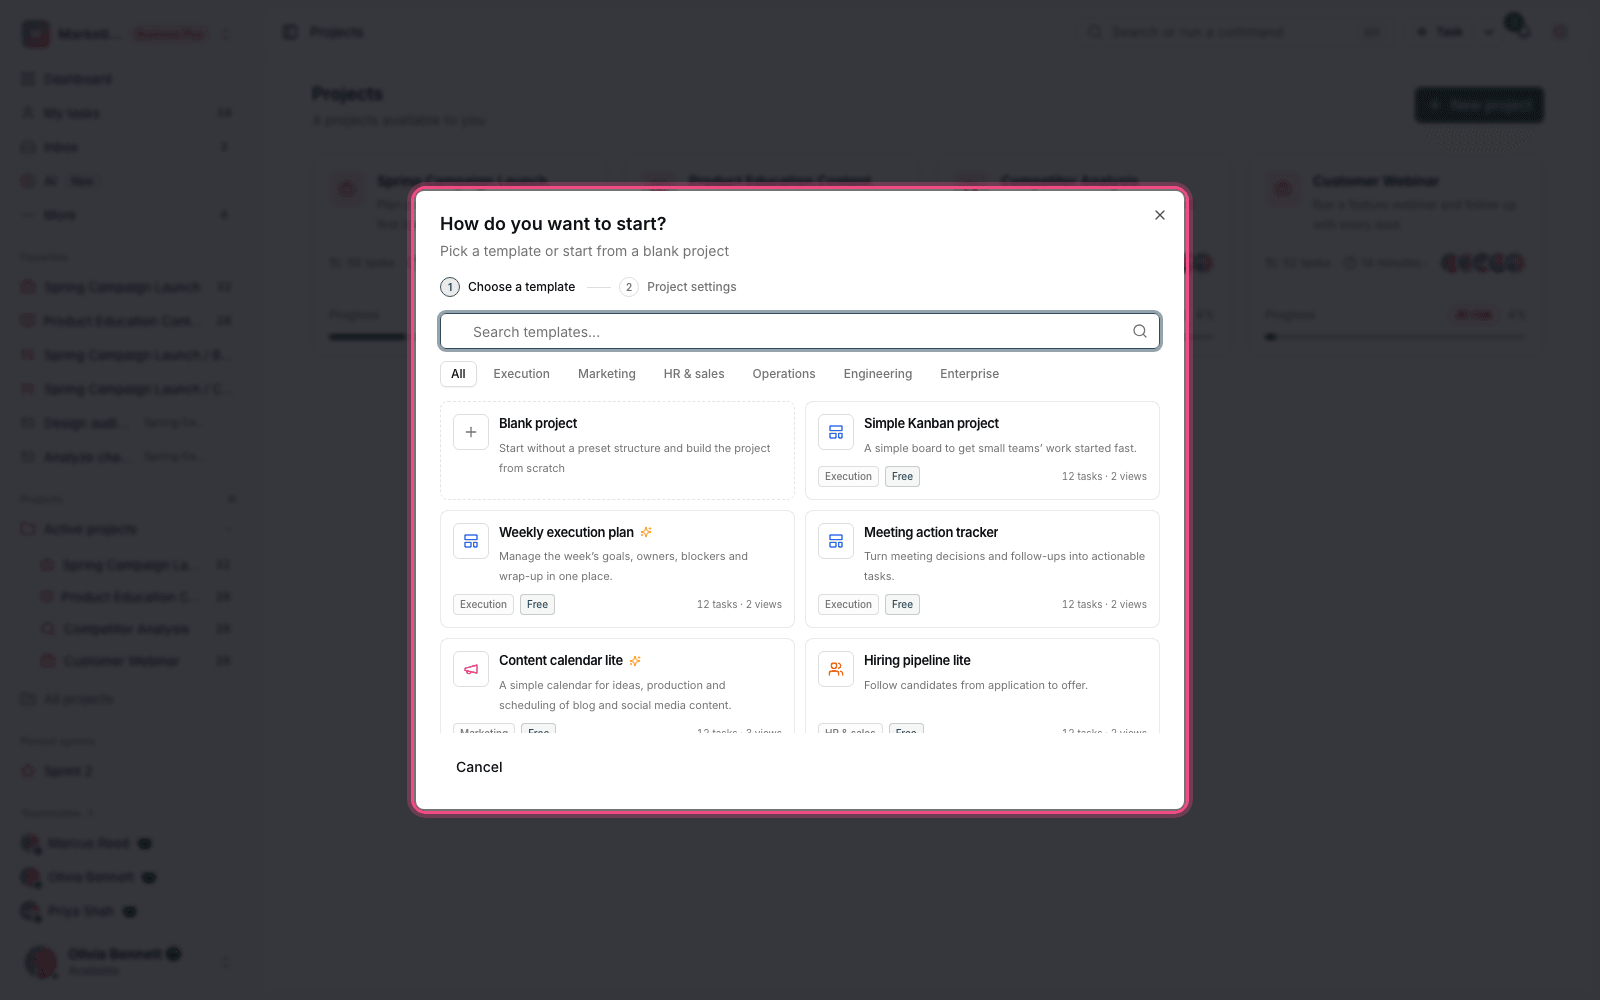The image size is (1600, 1000).
Task: Click the people icon on Hiring pipeline lite
Action: tap(836, 669)
